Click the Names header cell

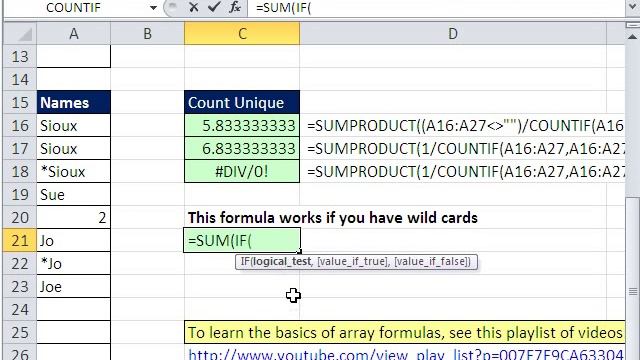coord(73,102)
